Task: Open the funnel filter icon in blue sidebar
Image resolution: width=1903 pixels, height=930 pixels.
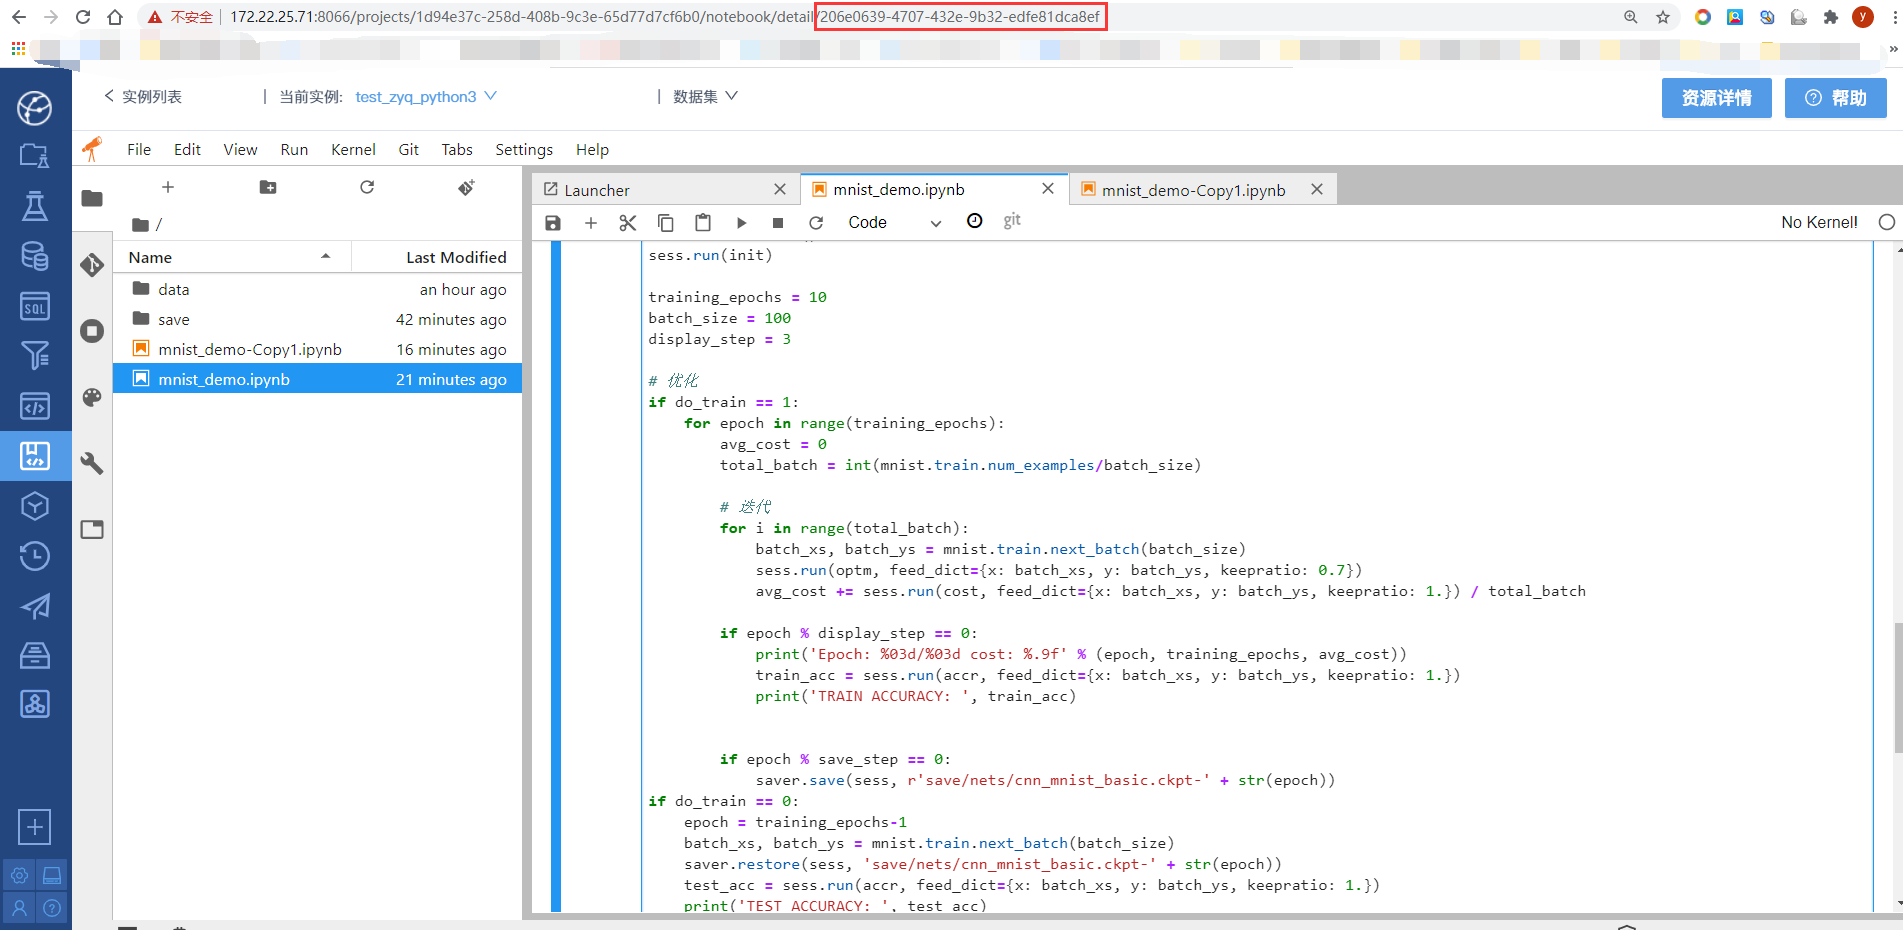Action: [35, 355]
